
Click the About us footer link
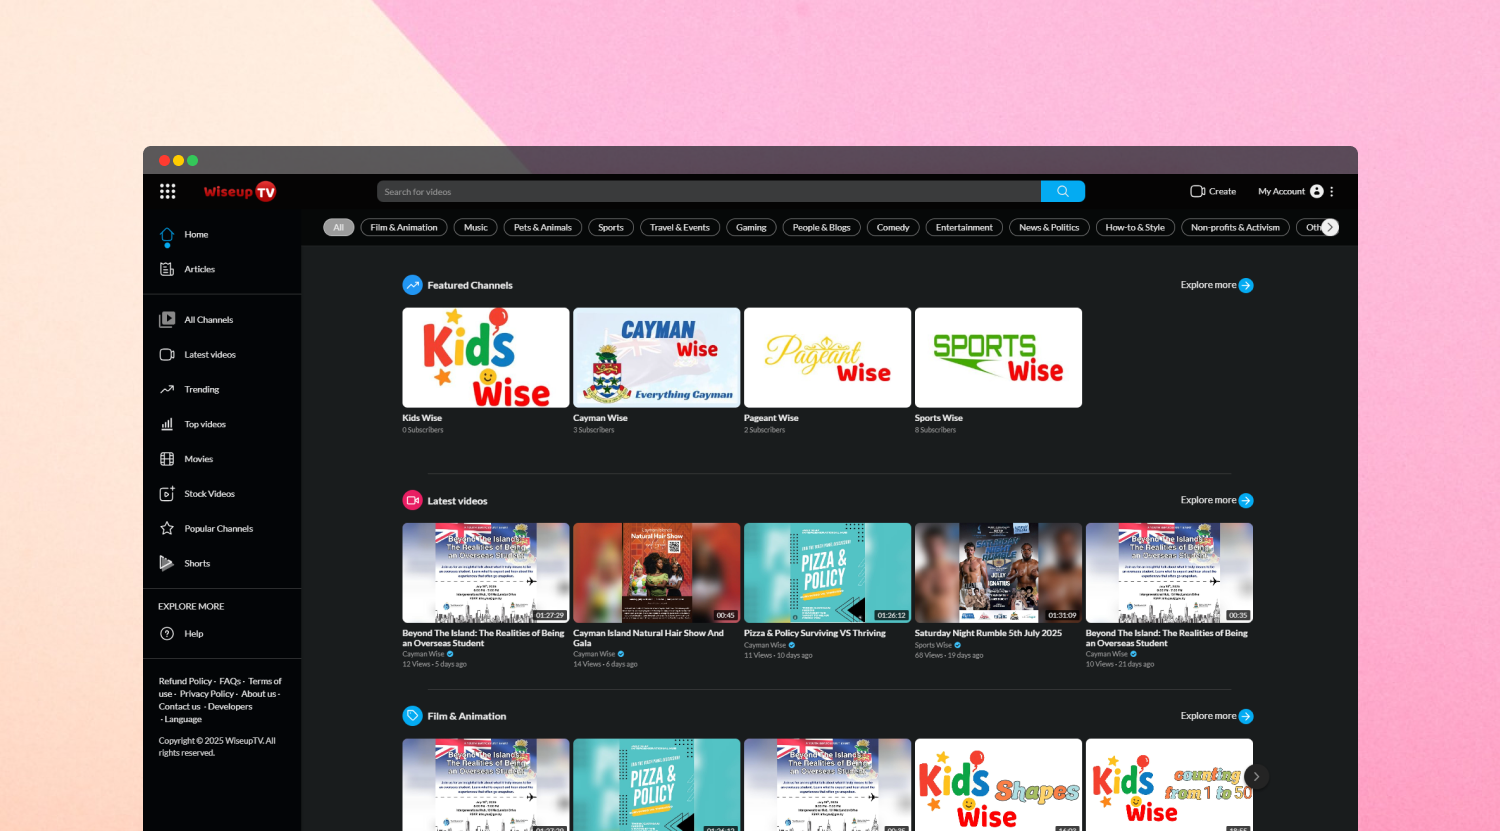258,694
